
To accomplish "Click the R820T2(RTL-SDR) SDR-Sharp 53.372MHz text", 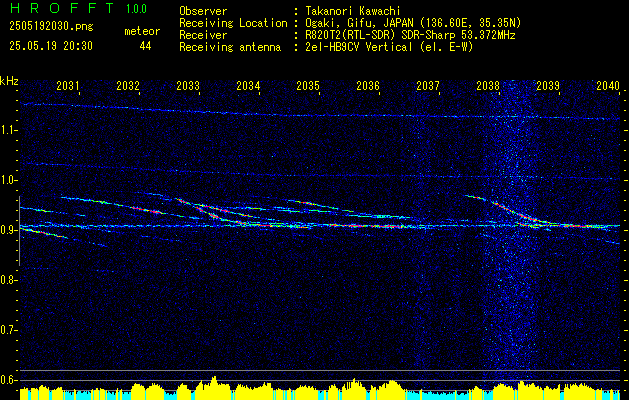I will (410, 35).
